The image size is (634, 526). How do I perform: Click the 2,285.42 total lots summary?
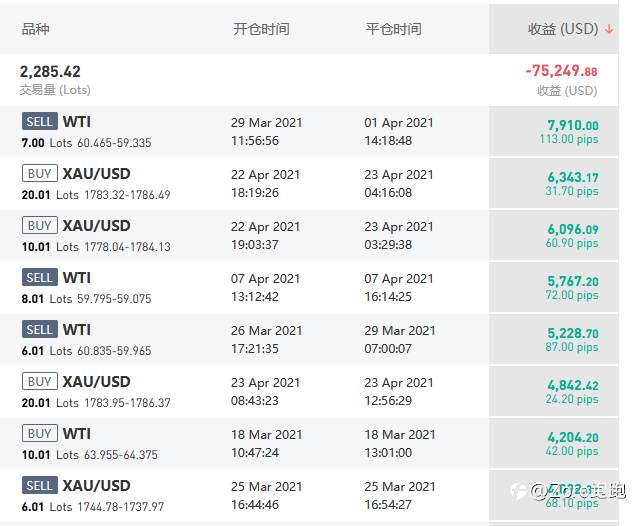(50, 72)
